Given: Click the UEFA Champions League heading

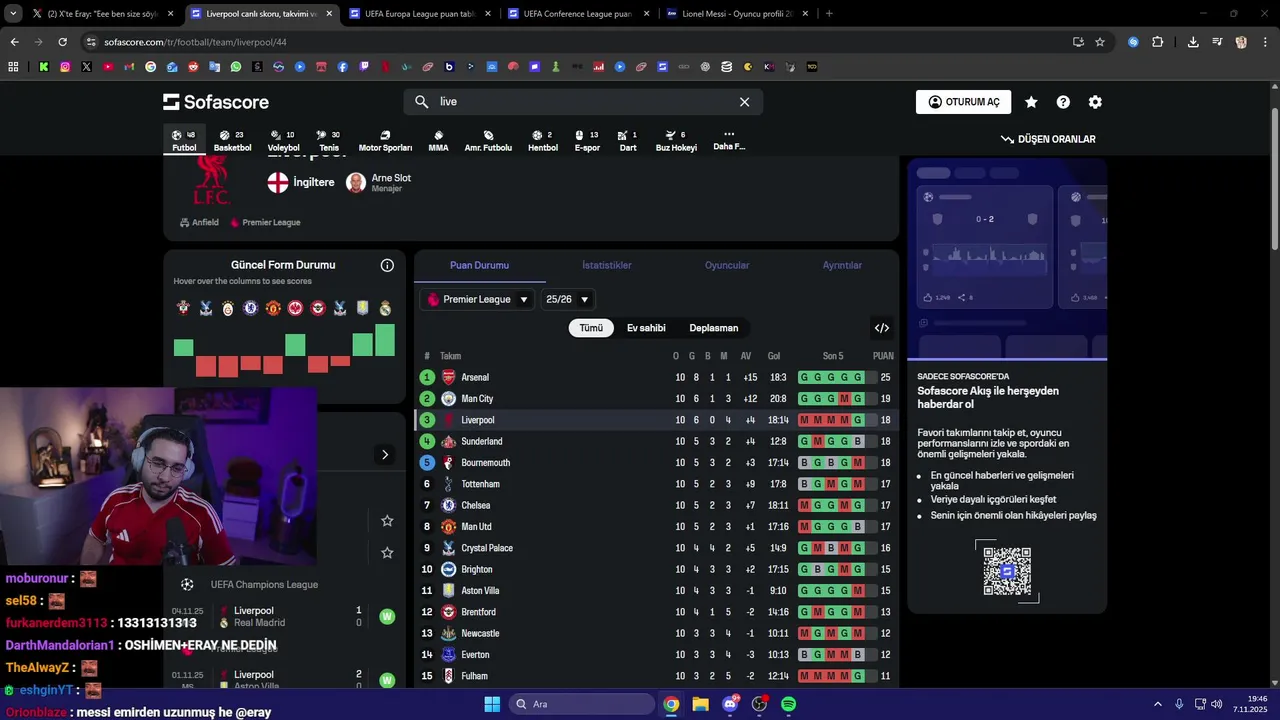Looking at the screenshot, I should [264, 584].
